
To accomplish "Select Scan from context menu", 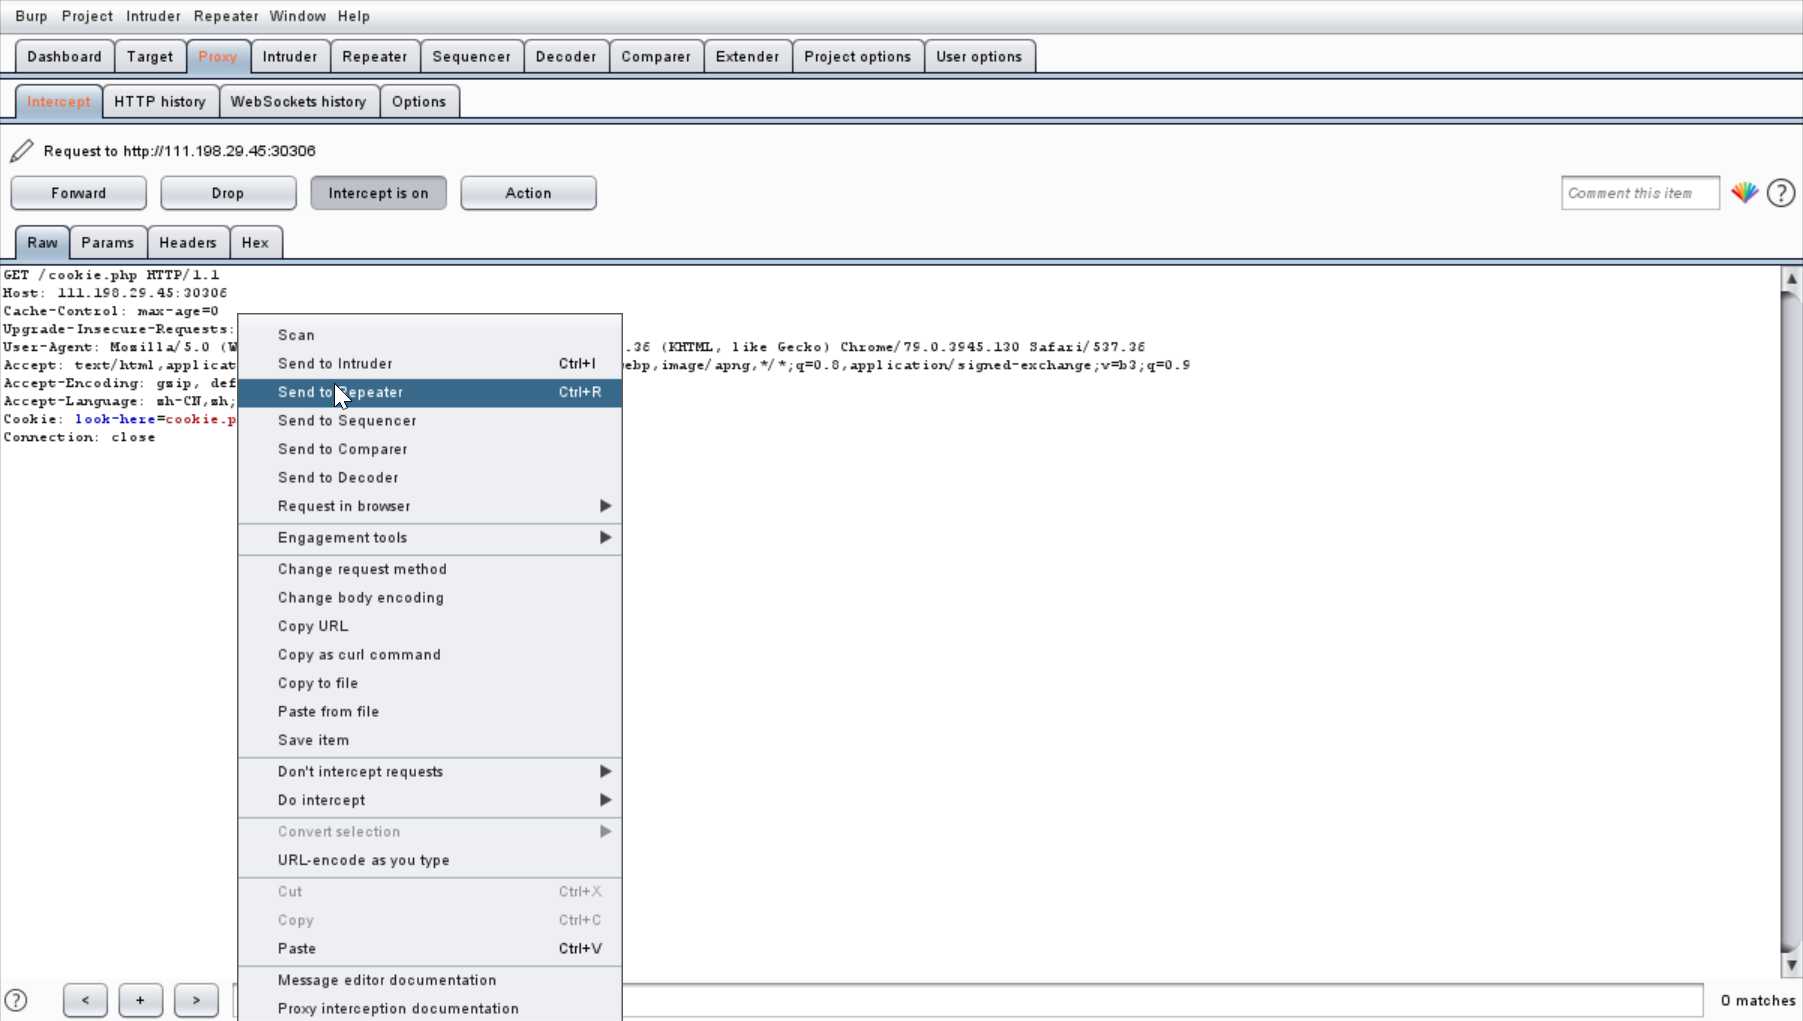I will point(430,335).
